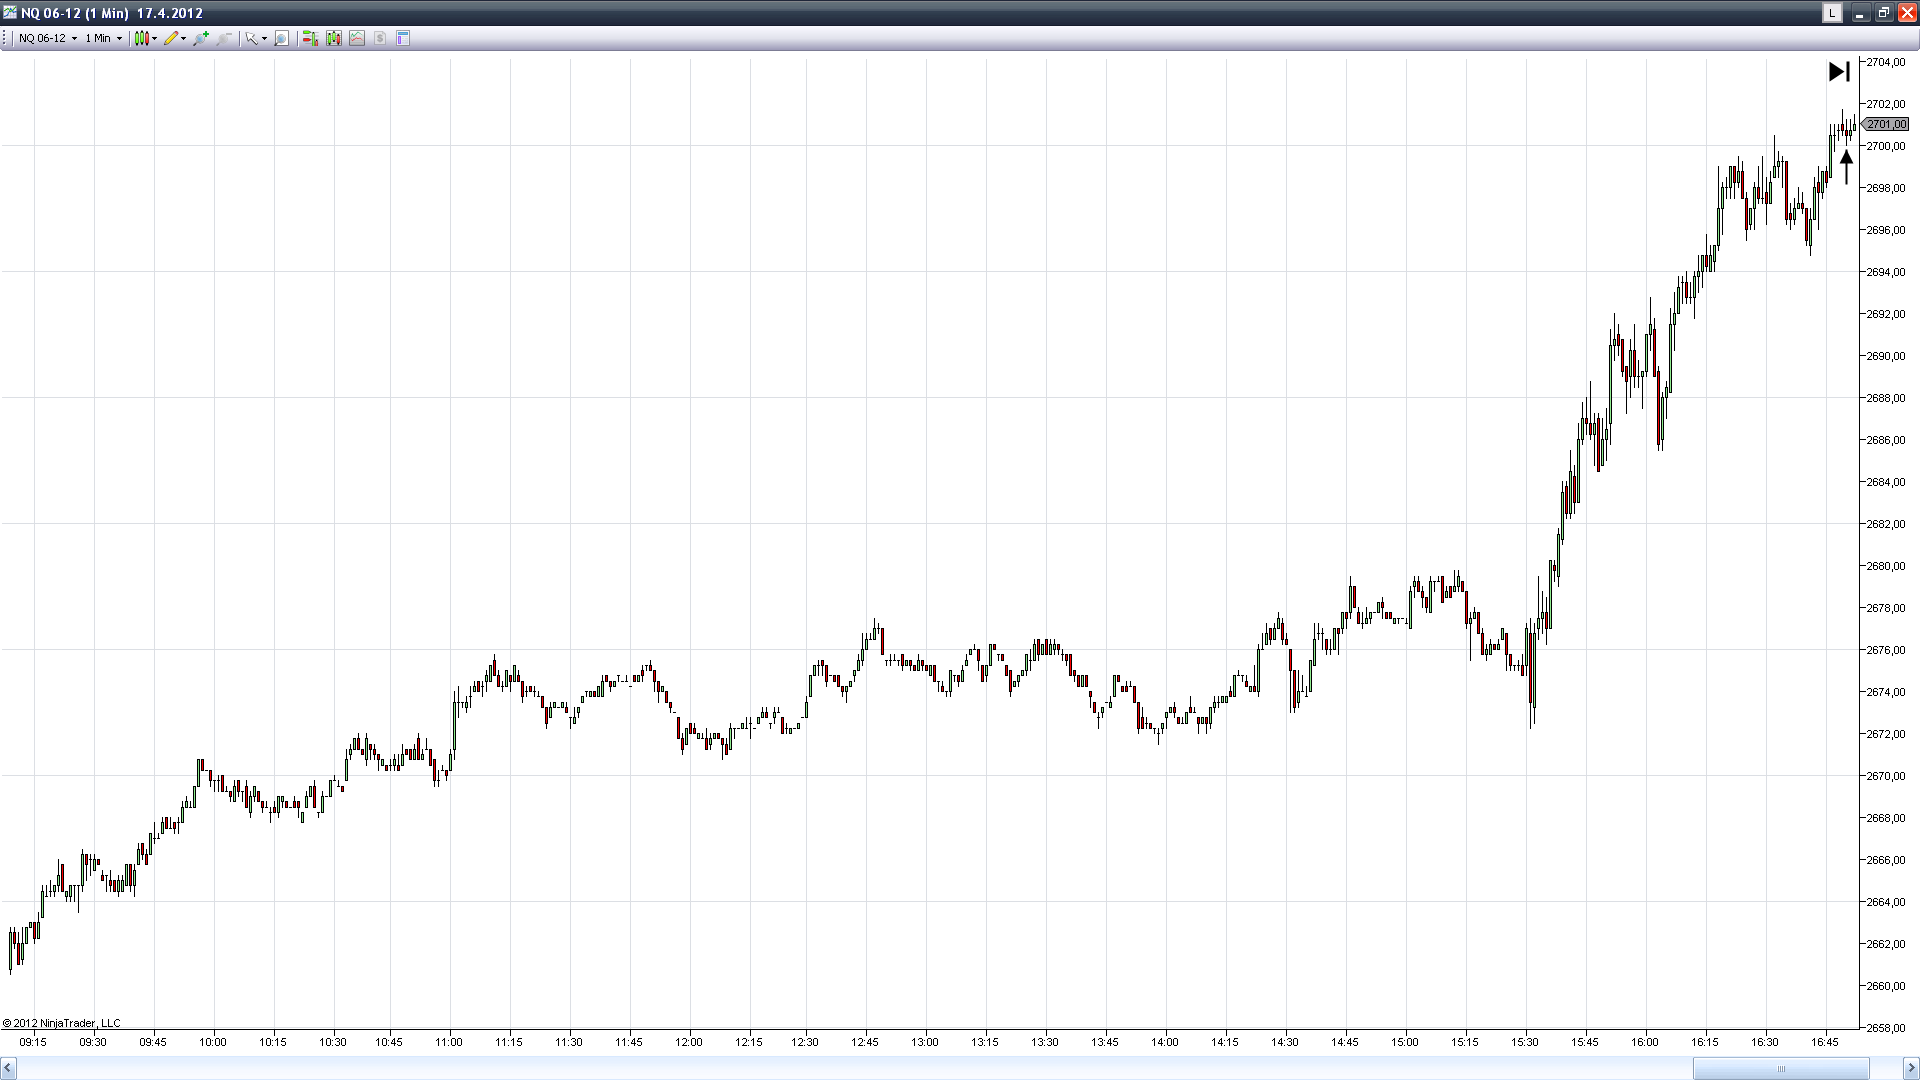Screen dimensions: 1920x1080
Task: Expand the cursor type dropdown arrow
Action: click(x=264, y=39)
